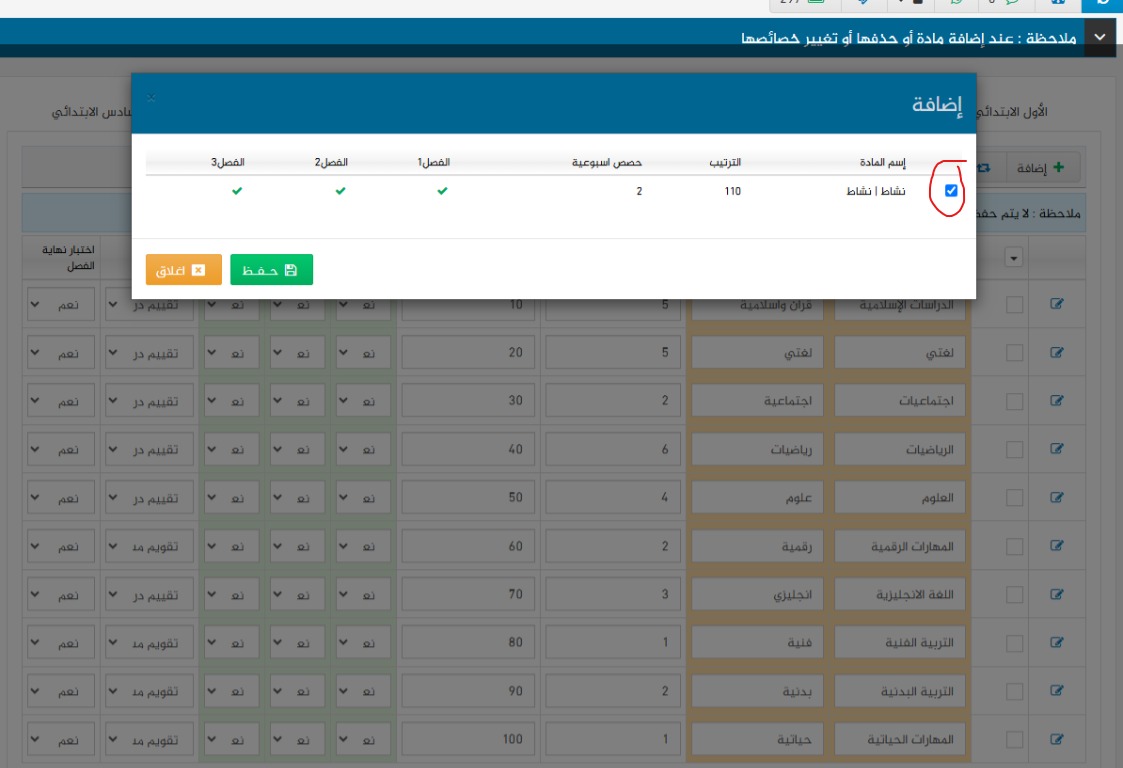Screen dimensions: 1123x768
Task: Open اختبار نهاية الفصل dropdown for المهارات الحياتية row
Action: click(x=61, y=739)
